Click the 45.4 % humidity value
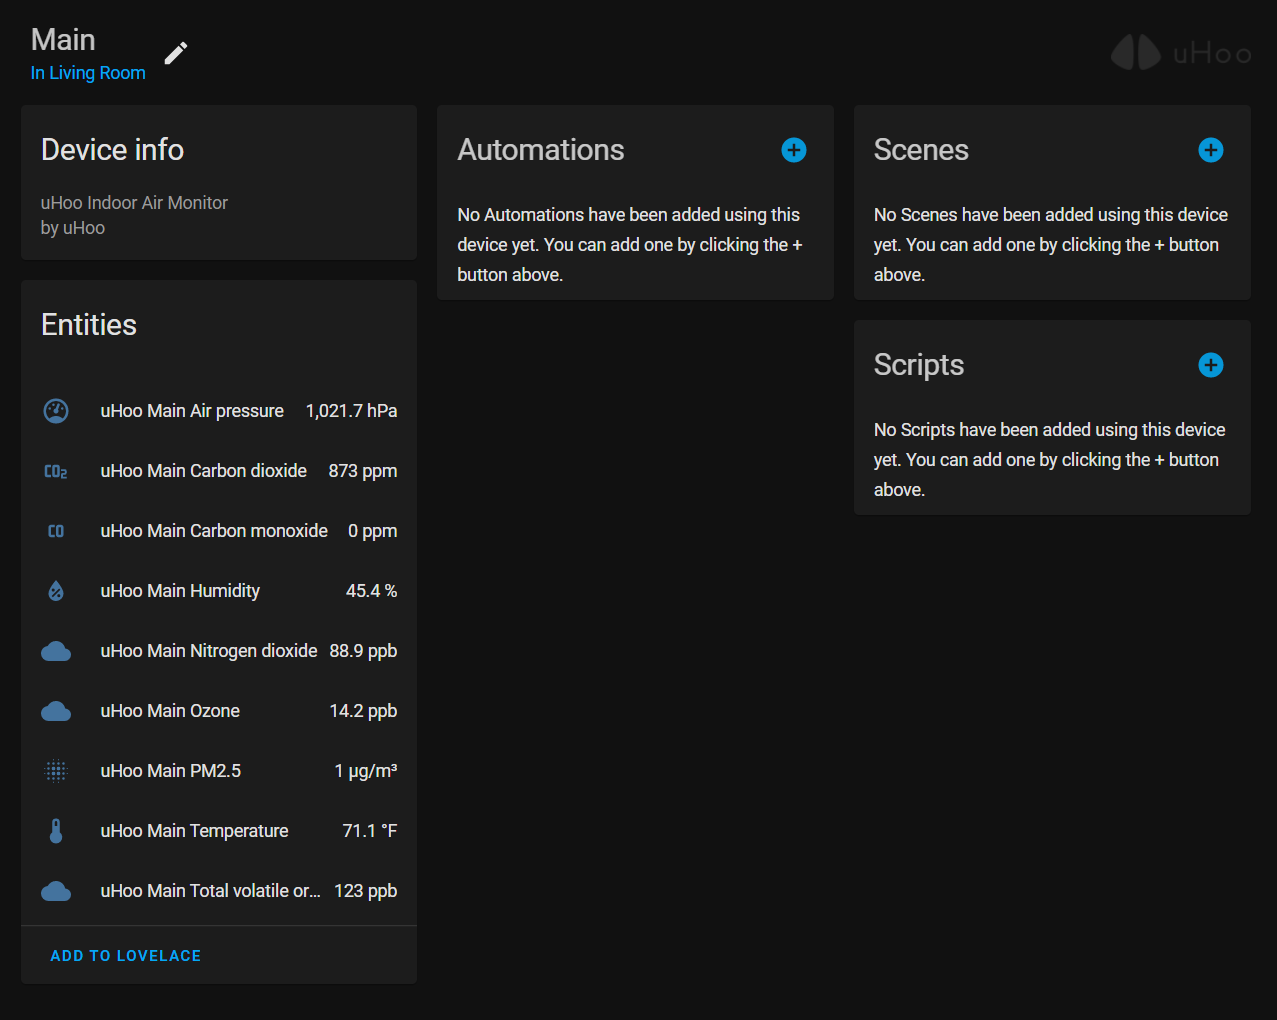This screenshot has height=1020, width=1277. pos(371,591)
